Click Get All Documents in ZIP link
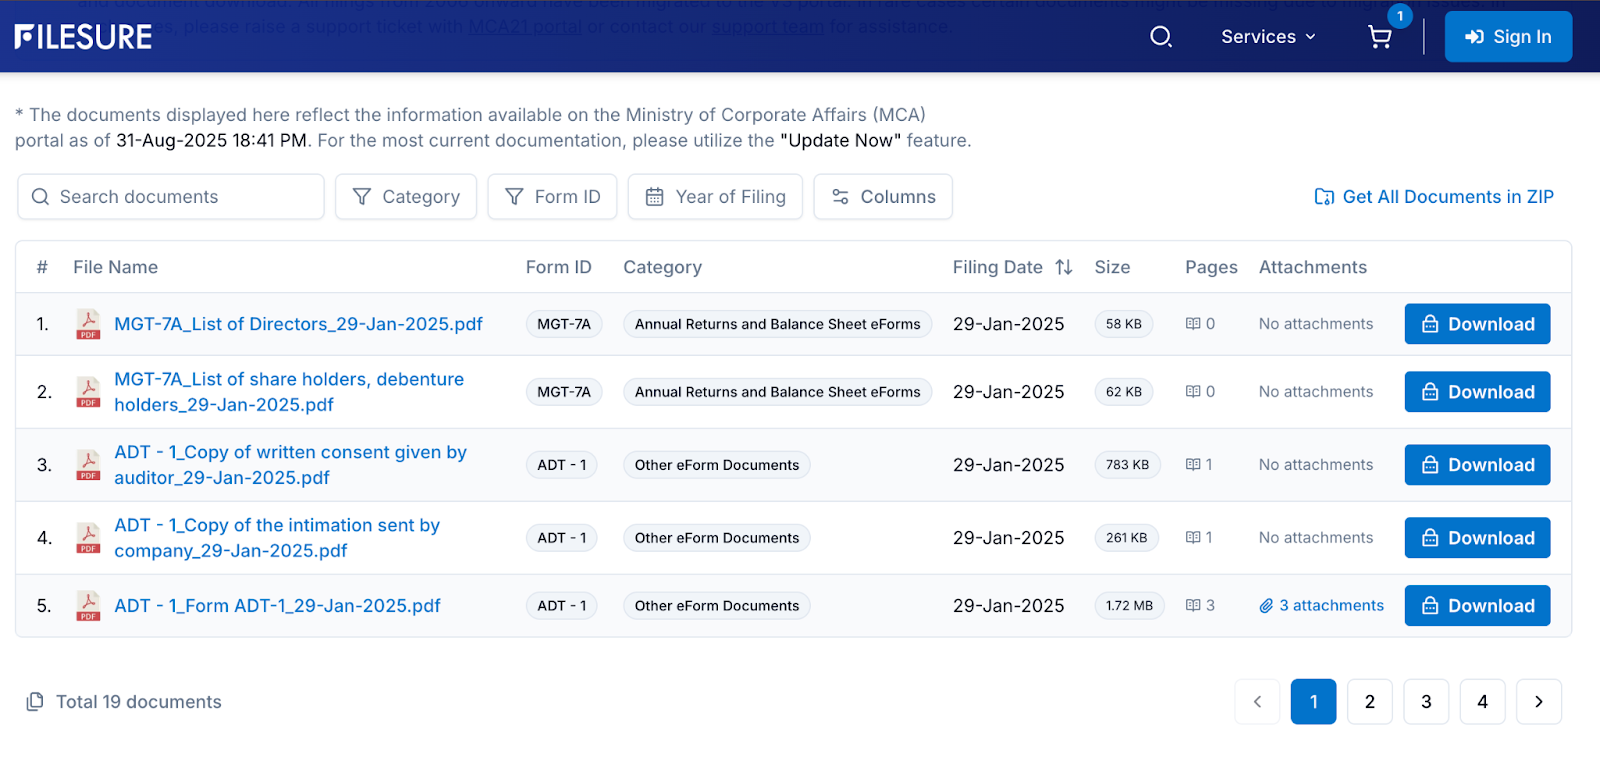The width and height of the screenshot is (1600, 759). (x=1434, y=197)
